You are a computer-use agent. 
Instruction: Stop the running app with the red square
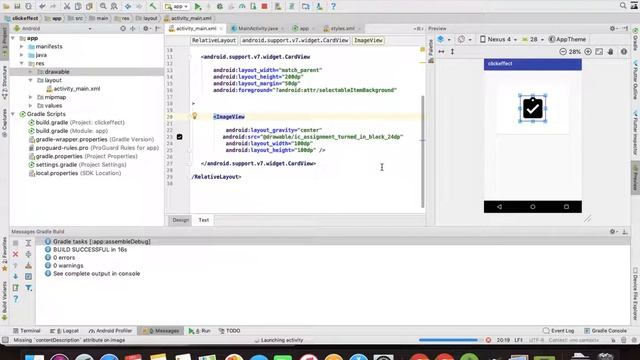coord(264,6)
